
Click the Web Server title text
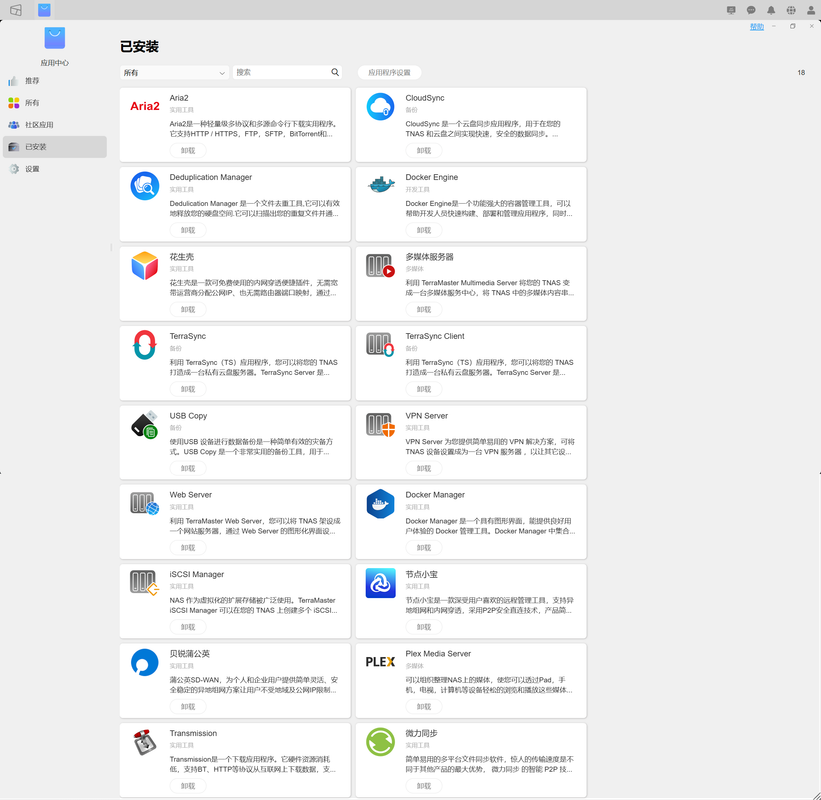(191, 495)
